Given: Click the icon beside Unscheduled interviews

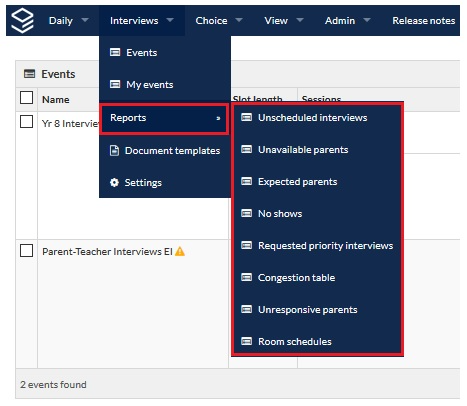Looking at the screenshot, I should [x=246, y=117].
